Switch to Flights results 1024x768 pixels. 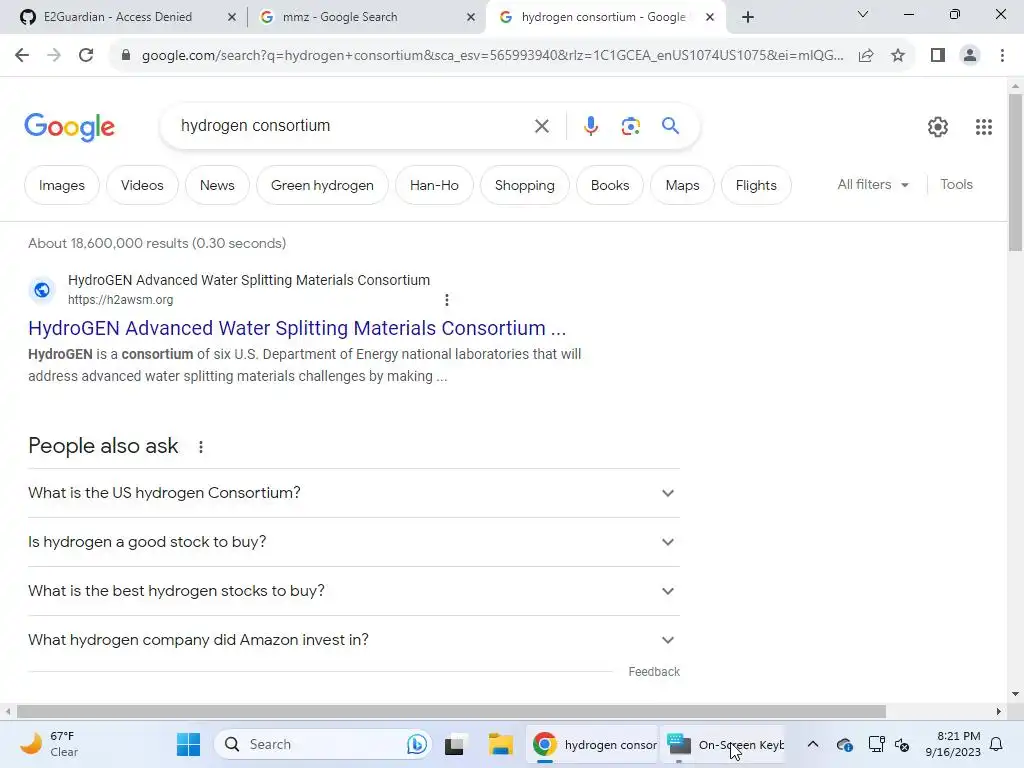[756, 185]
